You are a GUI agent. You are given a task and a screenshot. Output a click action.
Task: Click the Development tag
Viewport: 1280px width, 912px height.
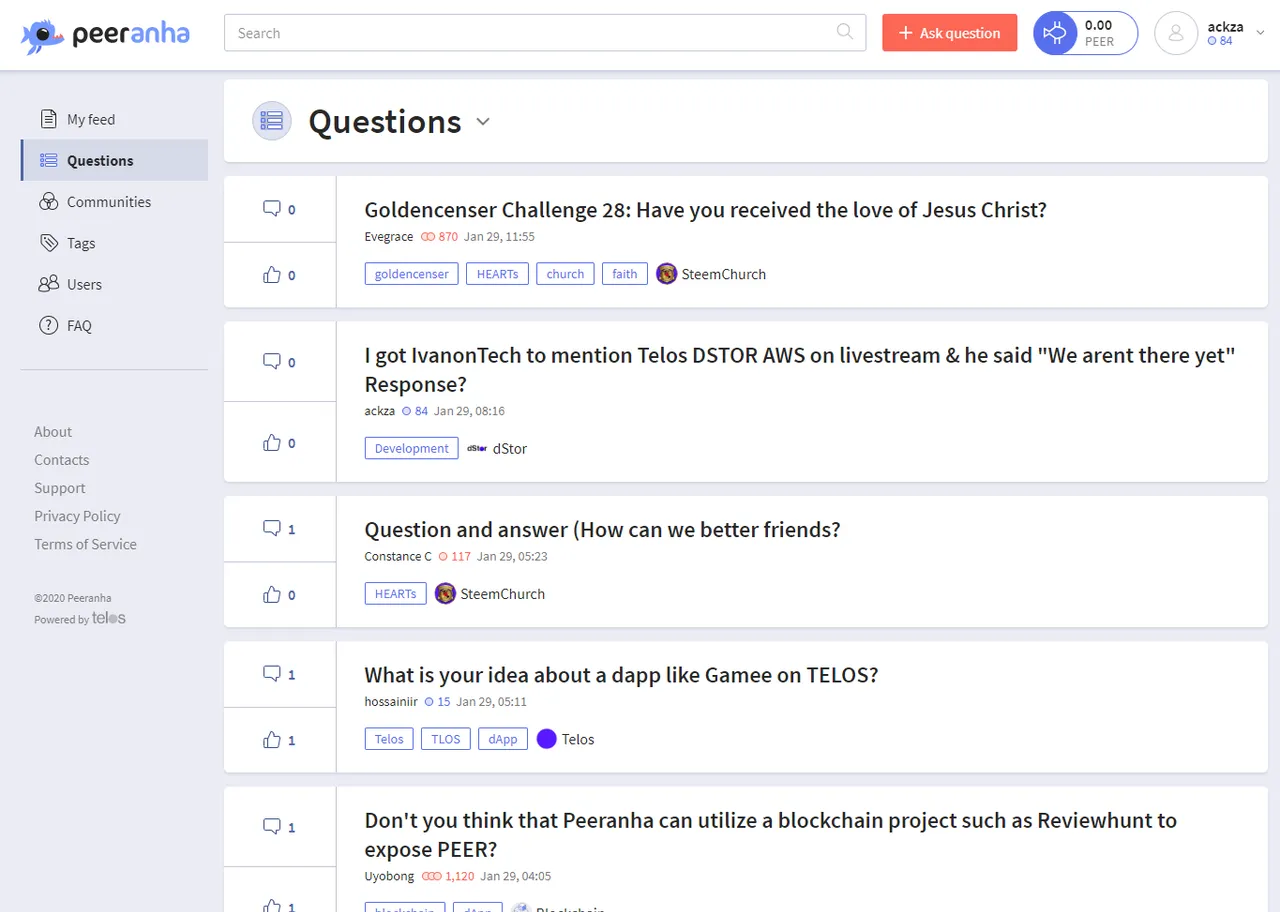[x=412, y=449]
